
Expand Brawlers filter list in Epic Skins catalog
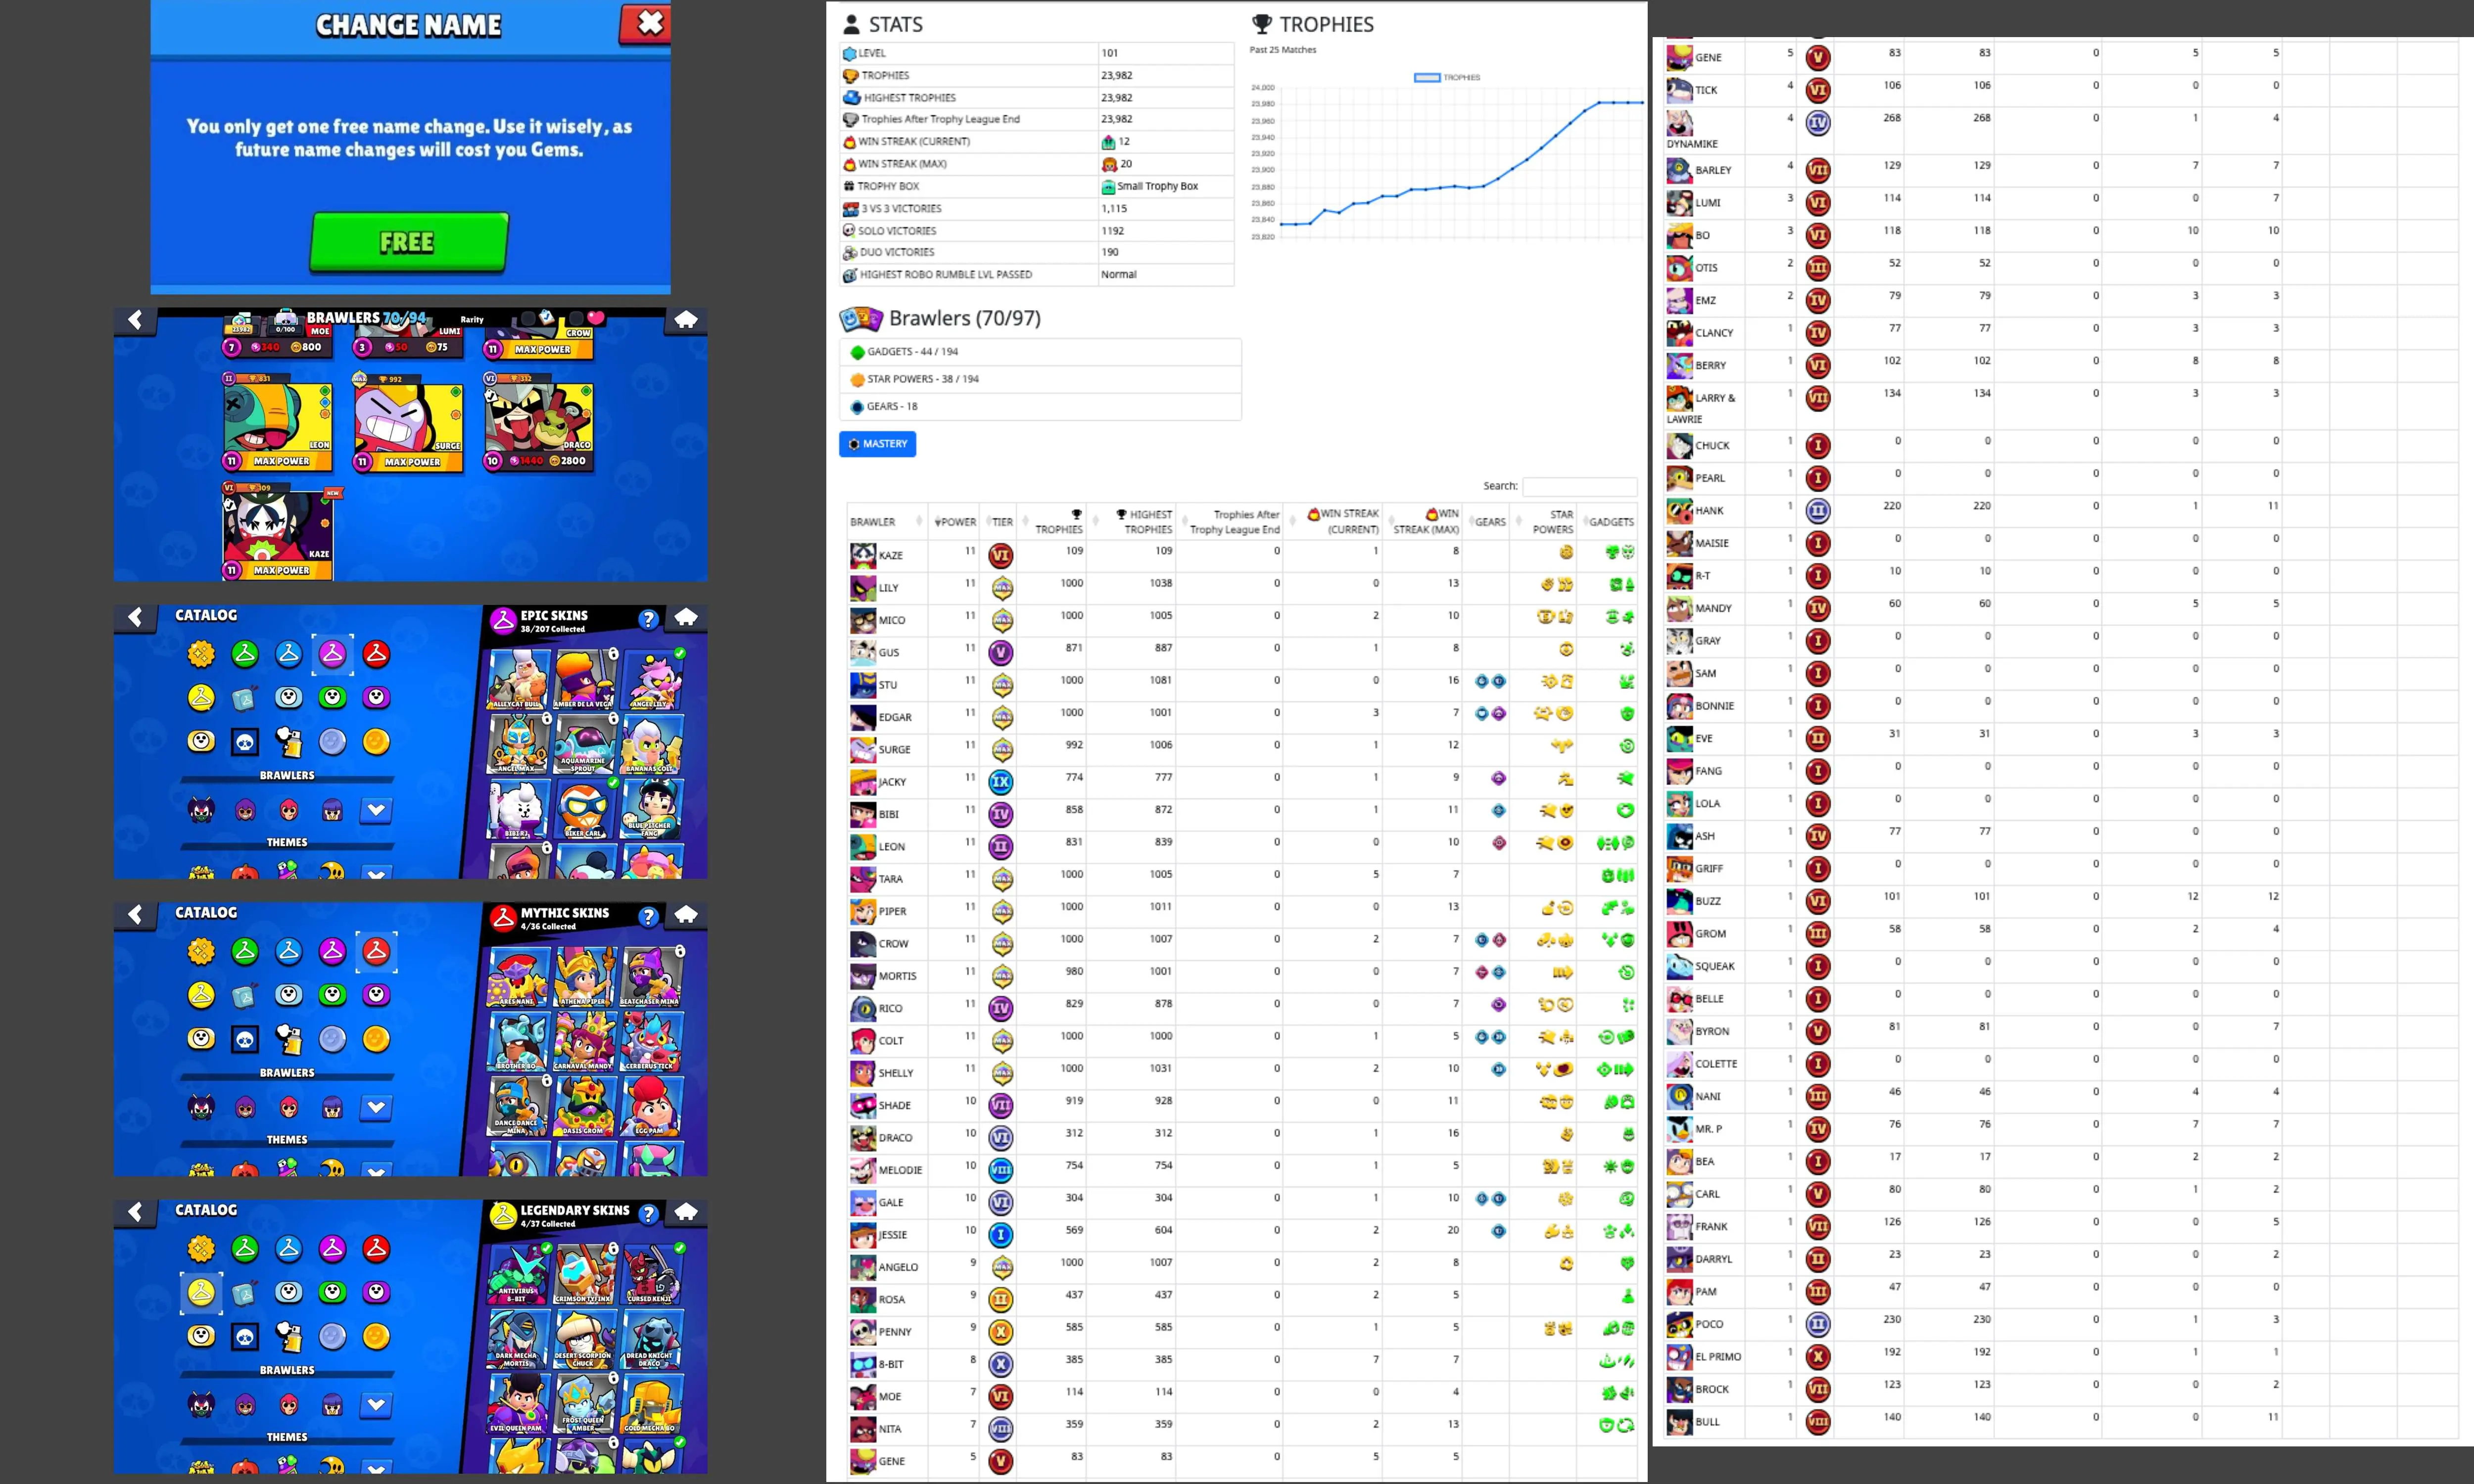[x=376, y=810]
